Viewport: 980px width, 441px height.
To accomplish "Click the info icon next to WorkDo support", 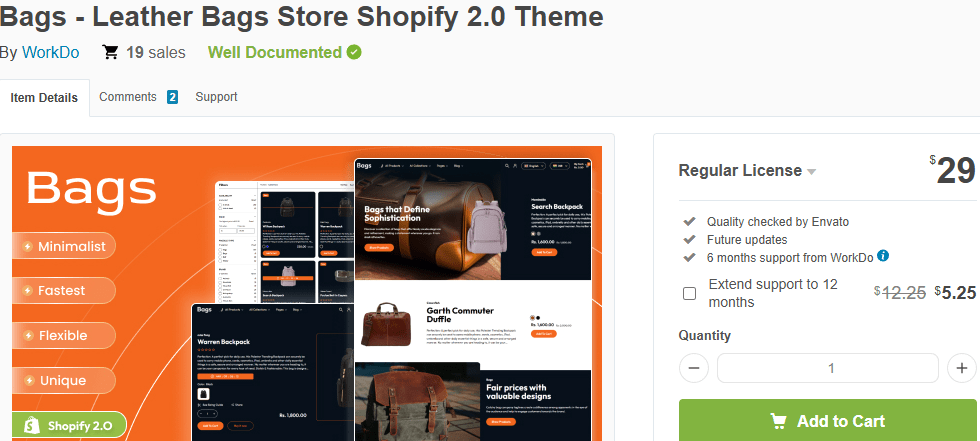I will click(883, 255).
